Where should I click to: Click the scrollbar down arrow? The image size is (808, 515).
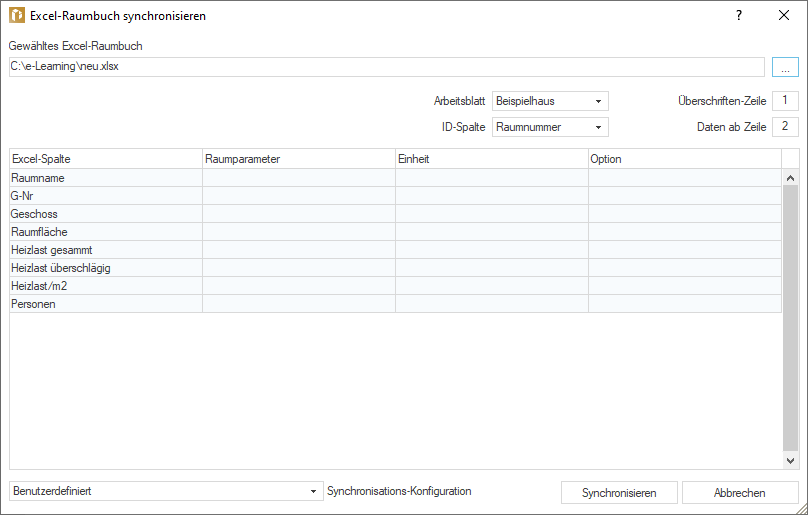790,461
